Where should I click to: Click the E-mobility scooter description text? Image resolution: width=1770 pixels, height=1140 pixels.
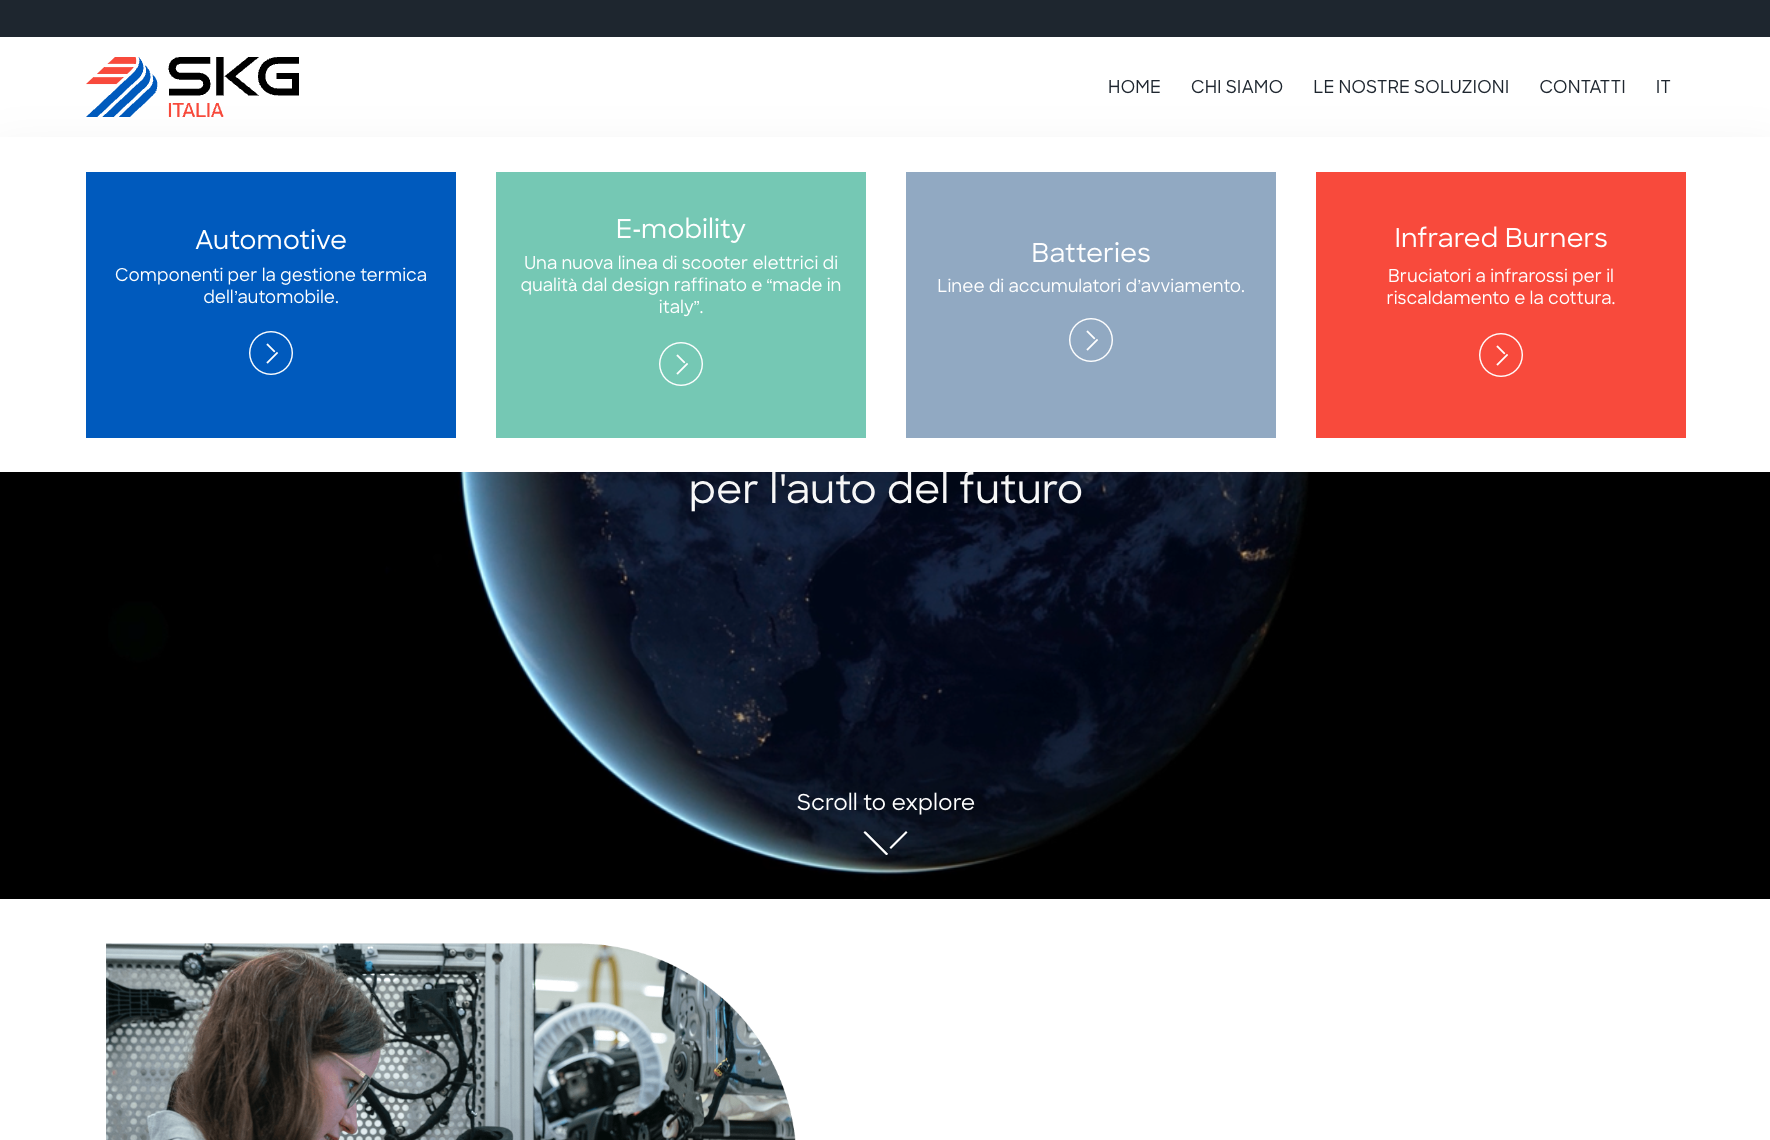tap(681, 285)
